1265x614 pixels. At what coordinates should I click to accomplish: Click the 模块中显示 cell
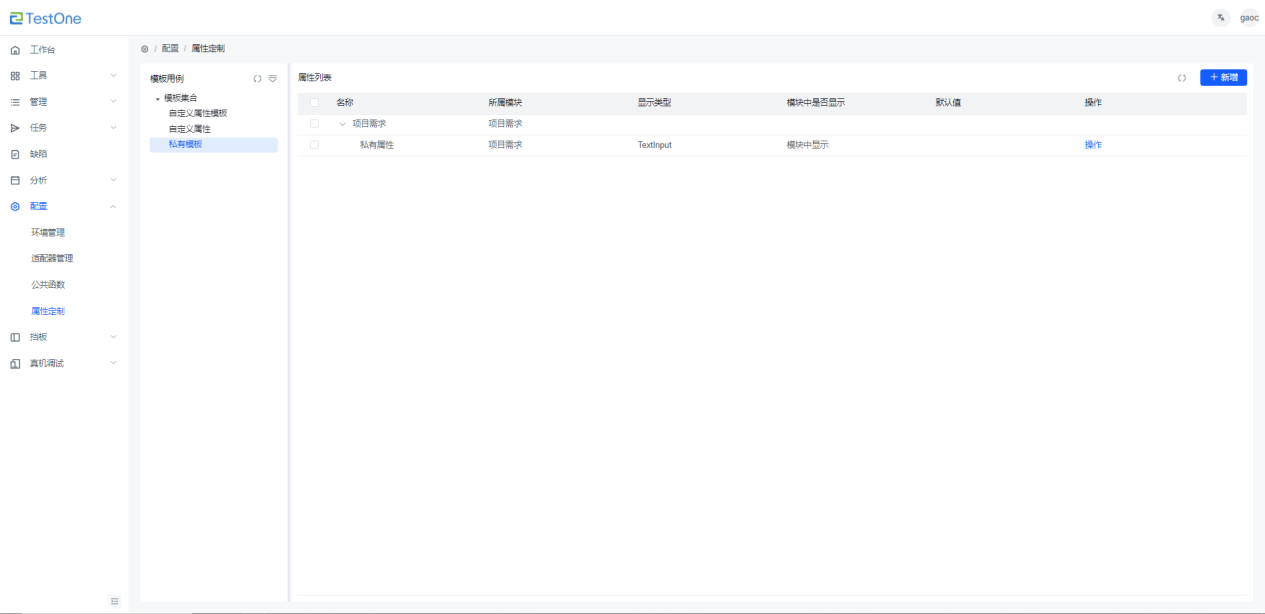808,145
